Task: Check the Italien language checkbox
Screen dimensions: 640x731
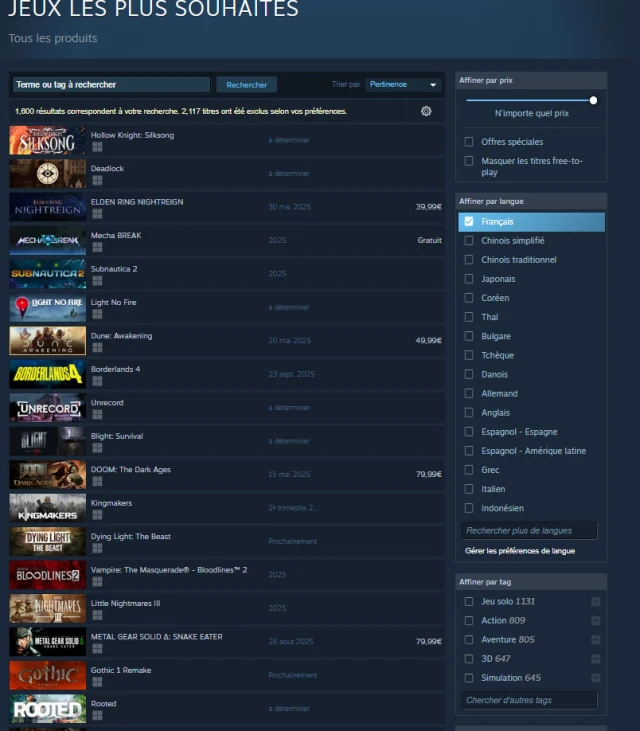Action: pos(469,489)
